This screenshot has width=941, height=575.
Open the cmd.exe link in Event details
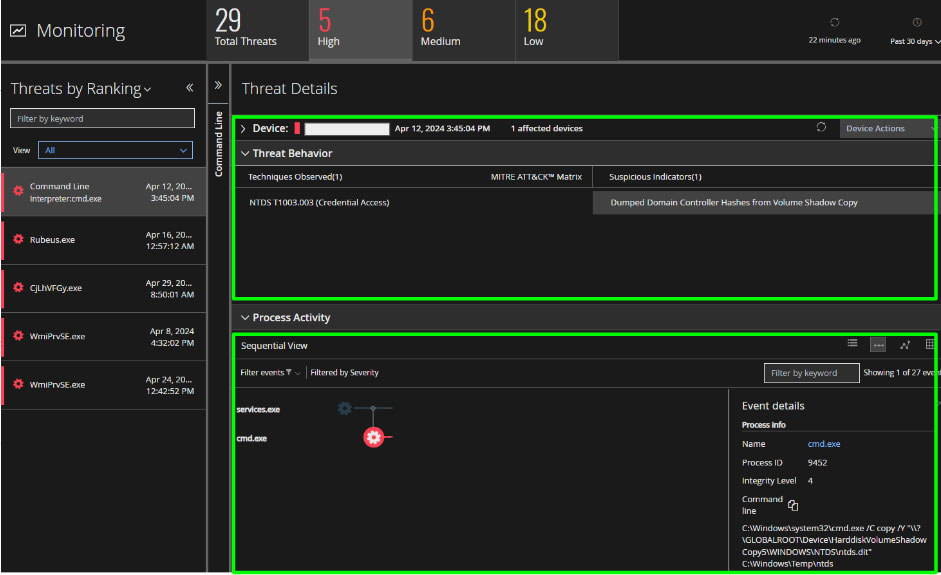823,444
